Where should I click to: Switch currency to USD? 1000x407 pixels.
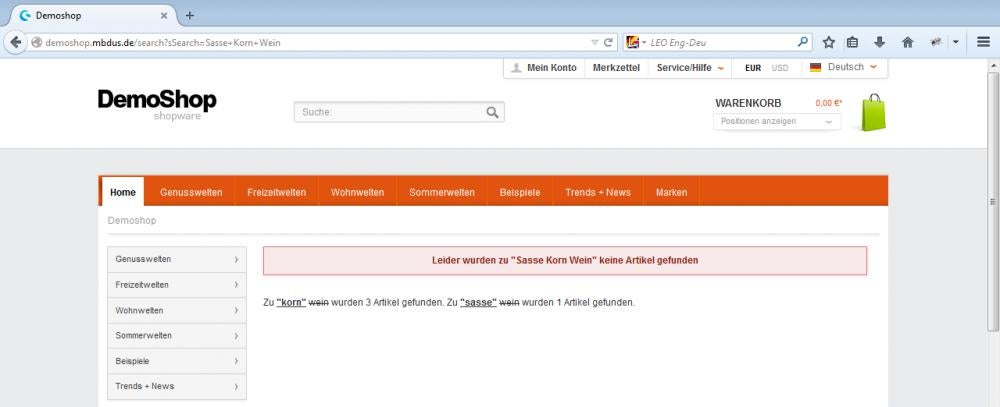pos(780,68)
